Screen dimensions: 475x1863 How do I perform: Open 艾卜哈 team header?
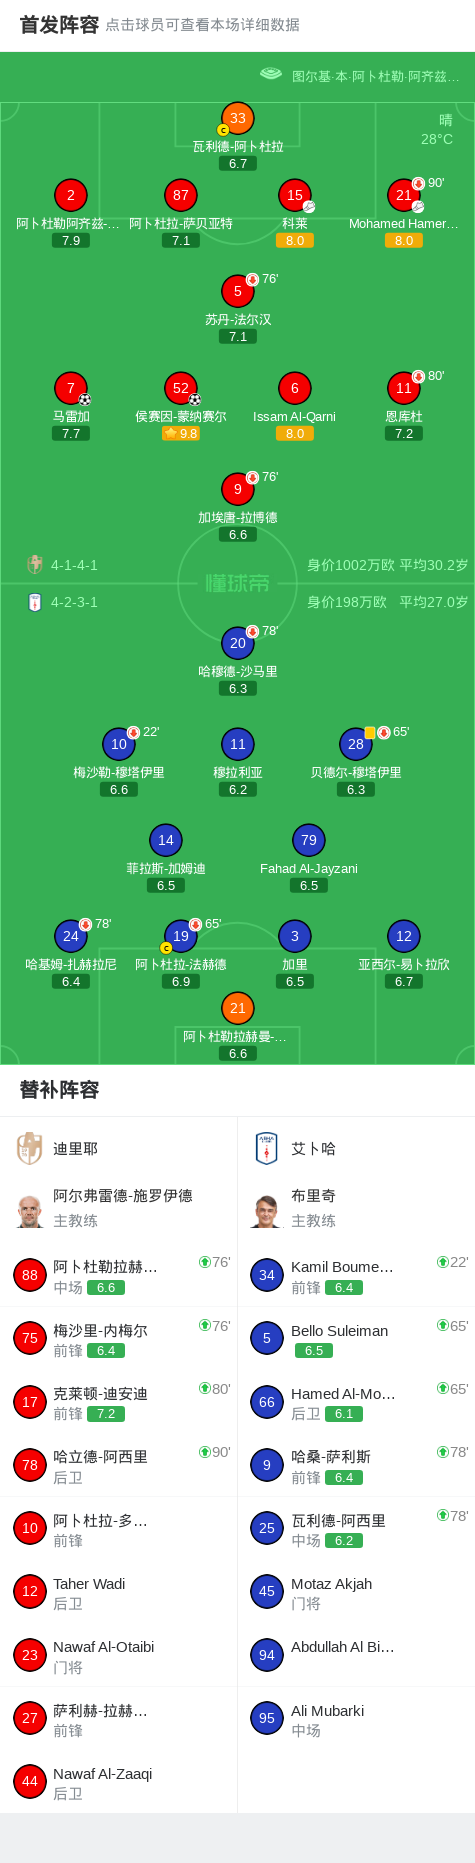click(356, 1148)
